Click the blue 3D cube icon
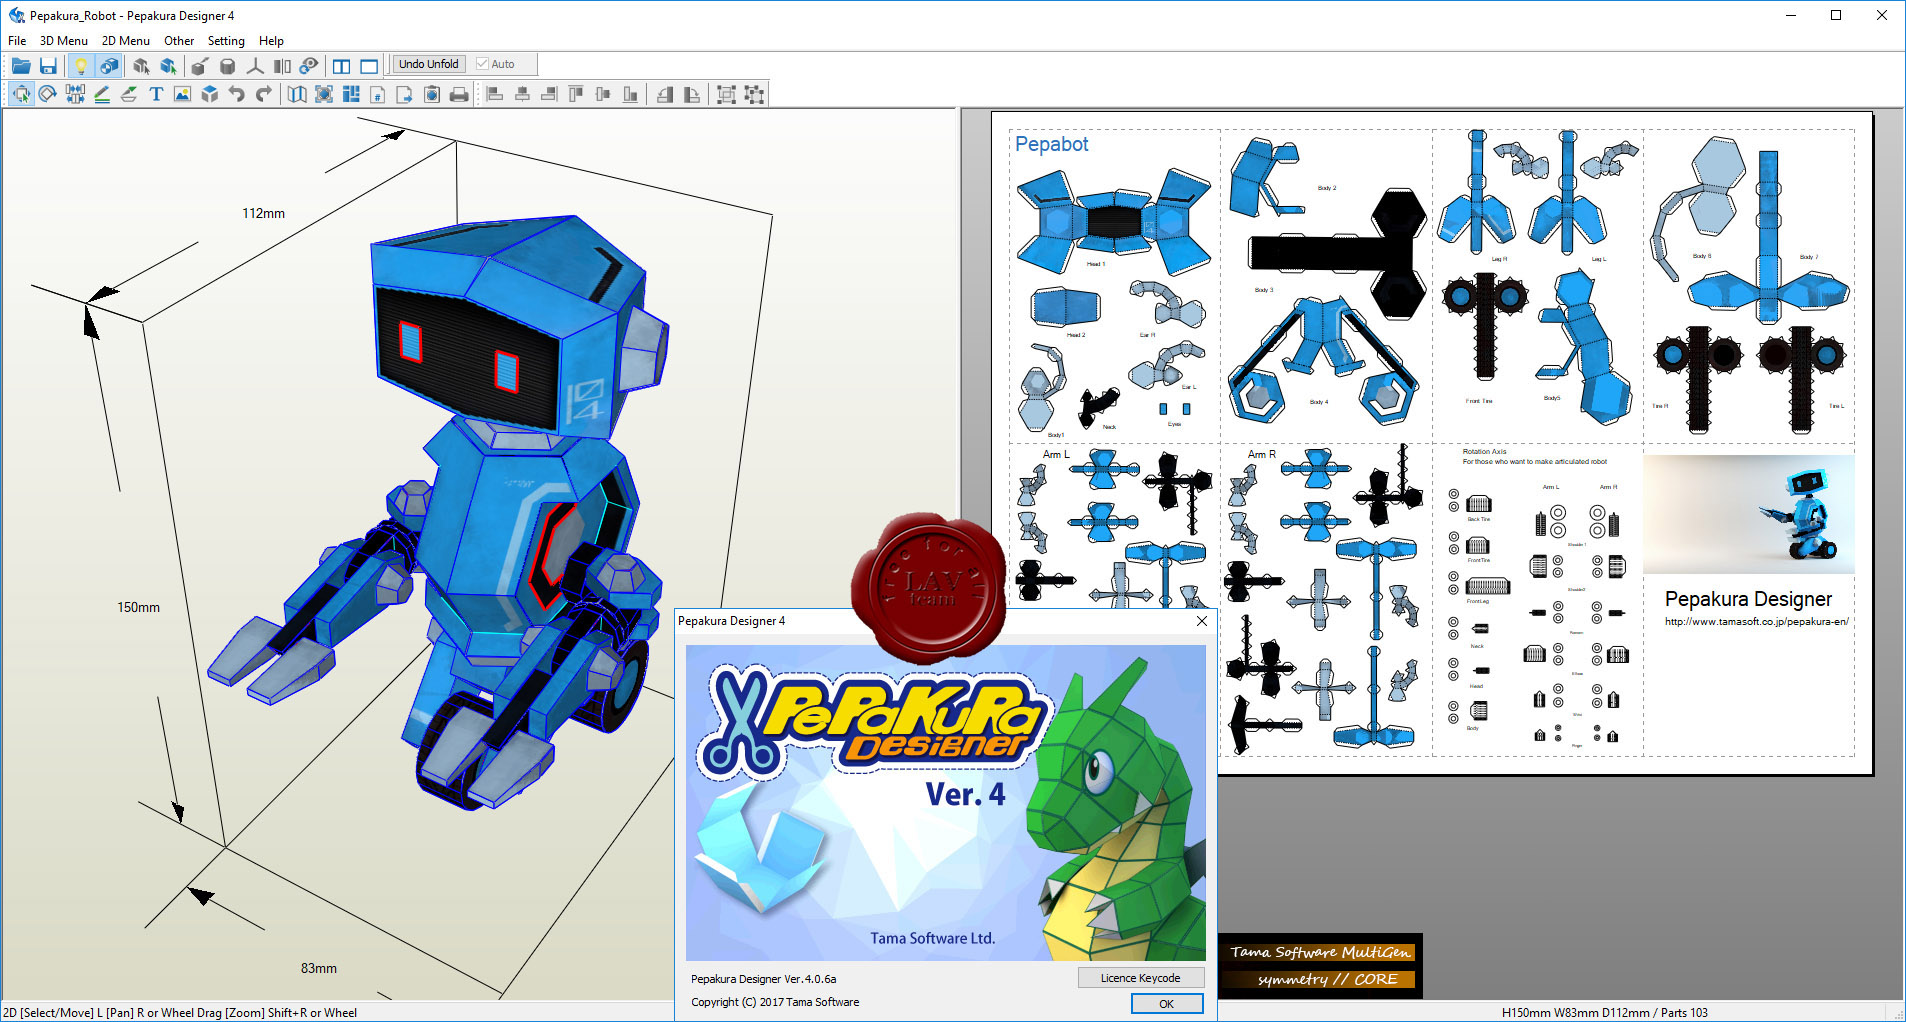Viewport: 1906px width, 1022px height. coord(210,94)
